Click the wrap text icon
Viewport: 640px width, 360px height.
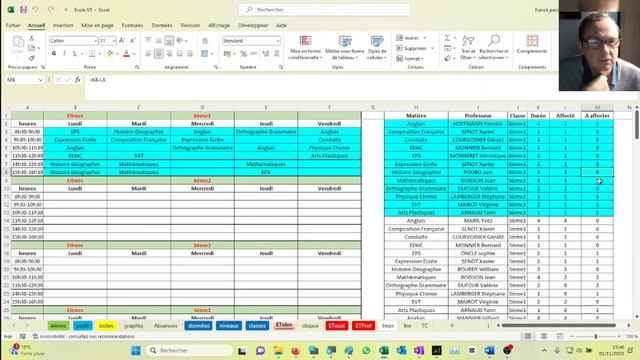coord(205,40)
